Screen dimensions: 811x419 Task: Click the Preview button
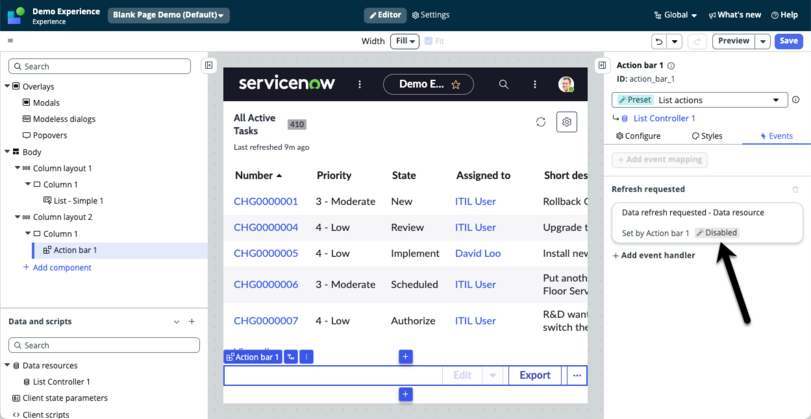tap(734, 41)
